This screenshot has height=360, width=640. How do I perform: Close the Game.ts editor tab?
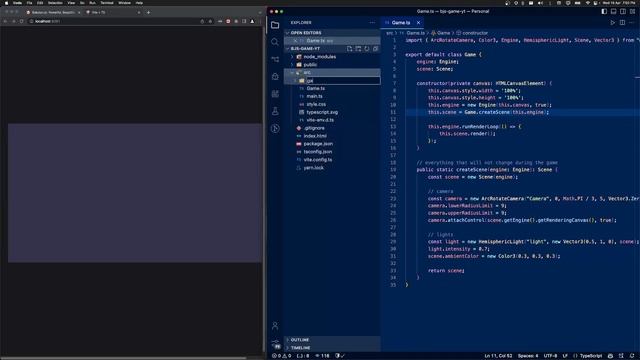418,22
